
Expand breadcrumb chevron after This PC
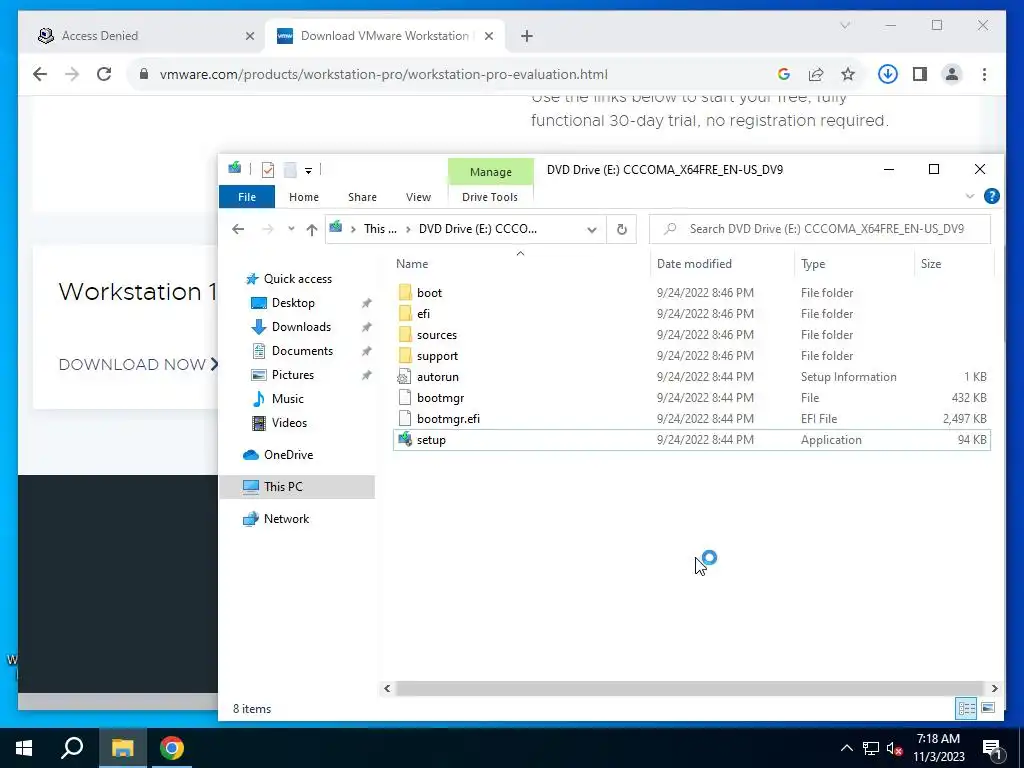tap(409, 229)
